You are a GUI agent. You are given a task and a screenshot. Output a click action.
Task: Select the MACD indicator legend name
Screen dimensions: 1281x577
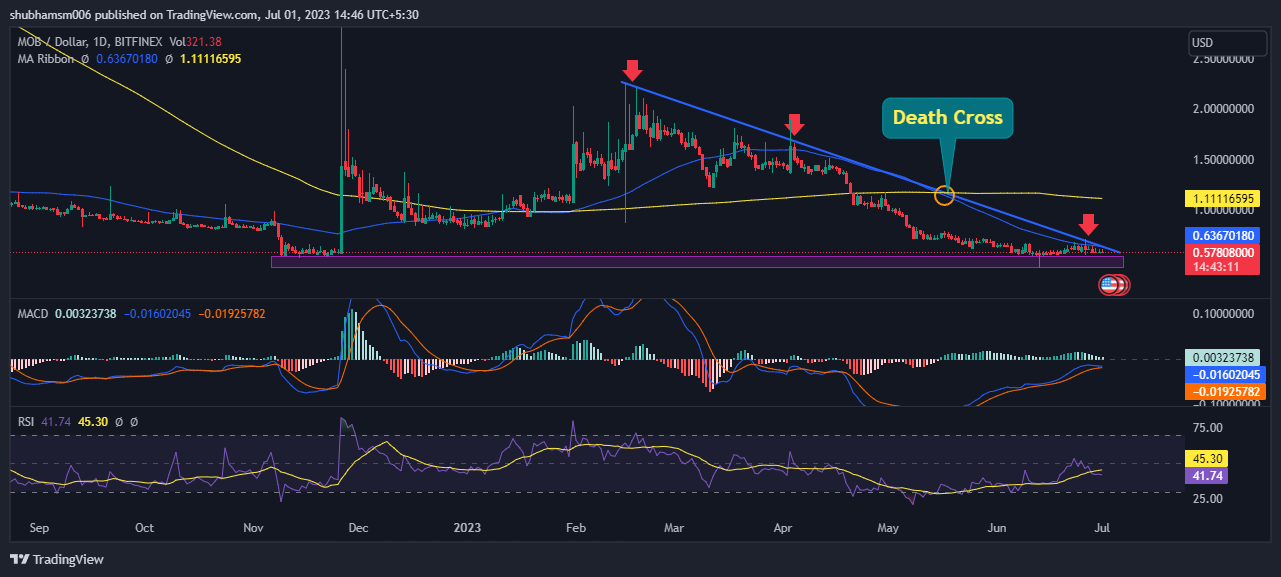click(x=34, y=314)
